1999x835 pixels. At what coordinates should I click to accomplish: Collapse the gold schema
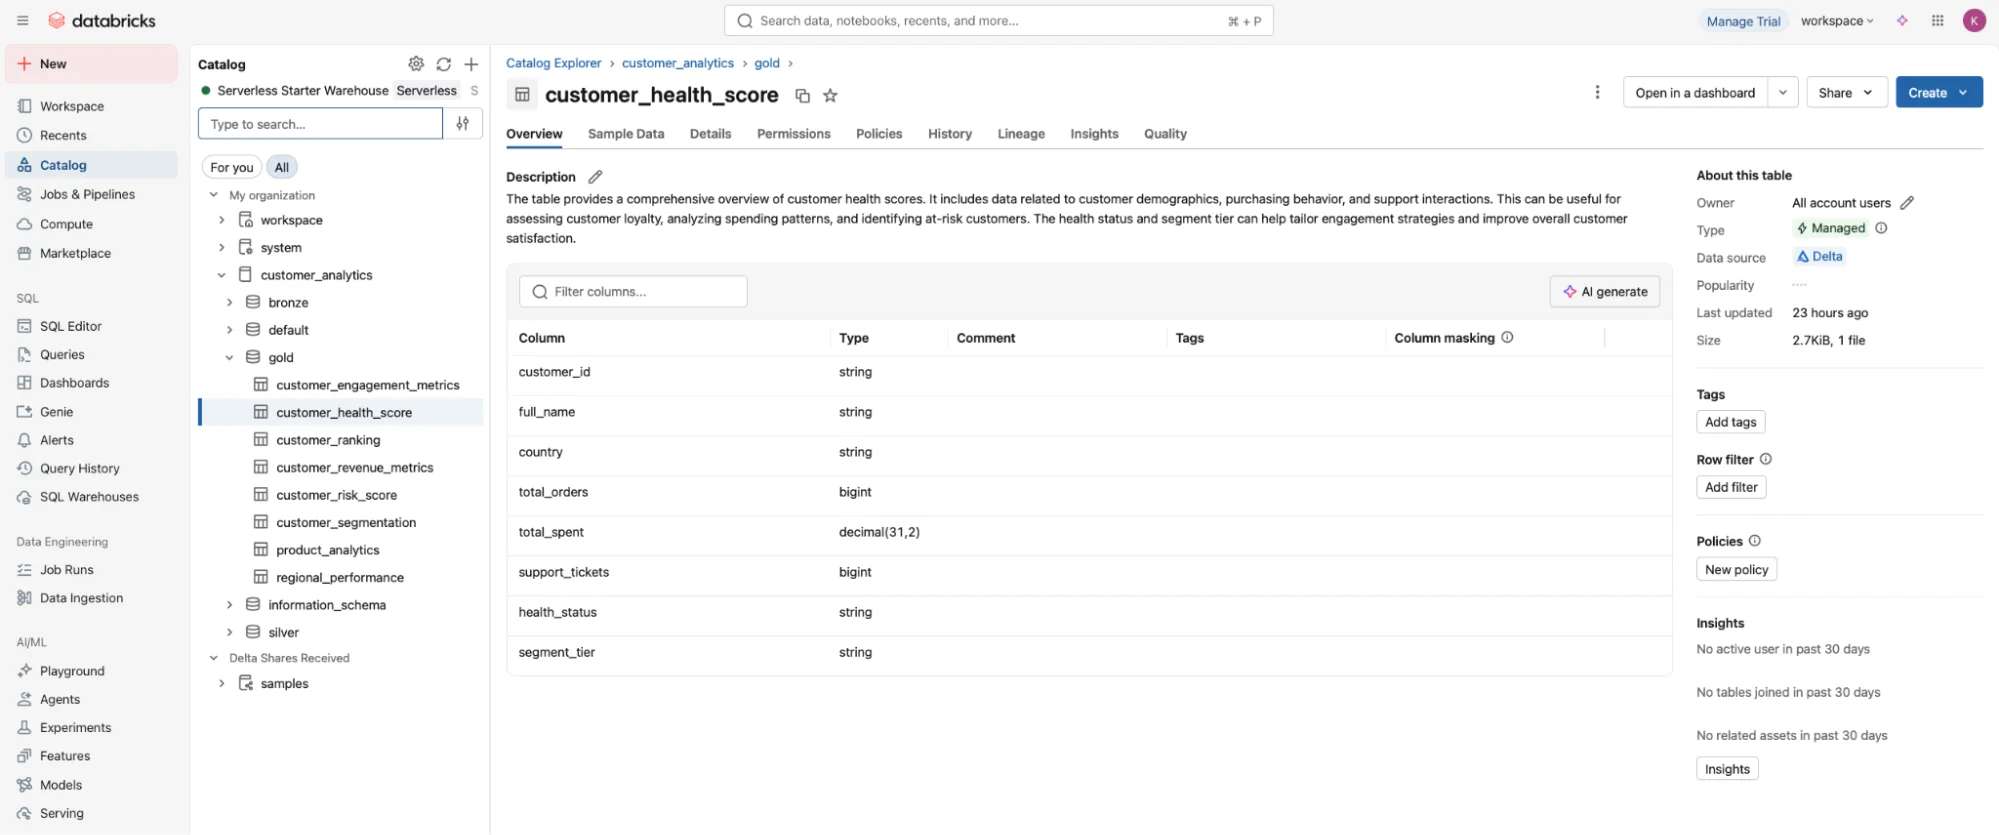(x=229, y=357)
